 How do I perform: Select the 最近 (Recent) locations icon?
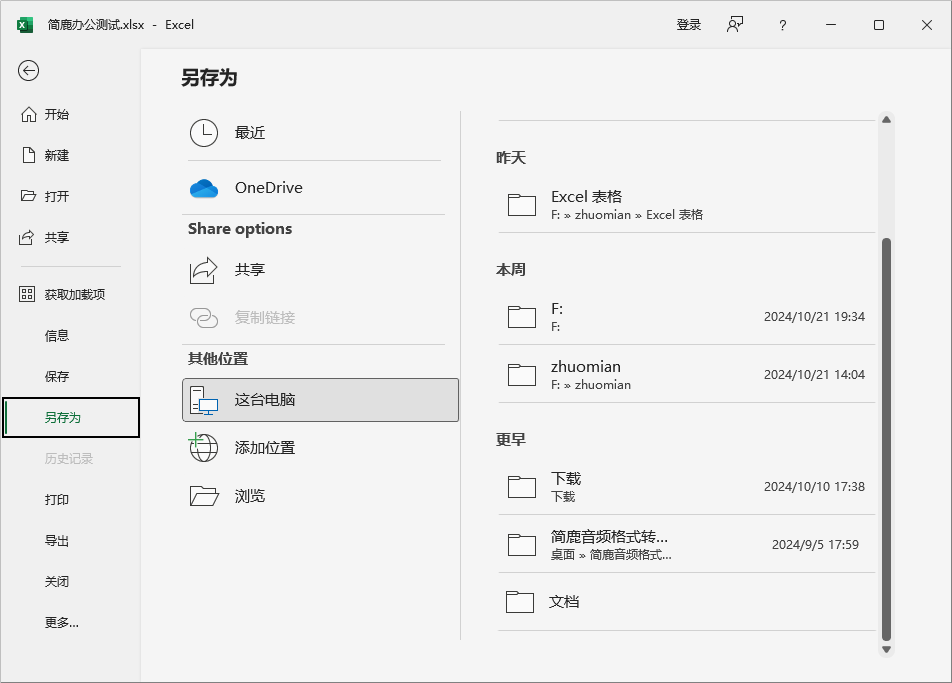[x=203, y=133]
